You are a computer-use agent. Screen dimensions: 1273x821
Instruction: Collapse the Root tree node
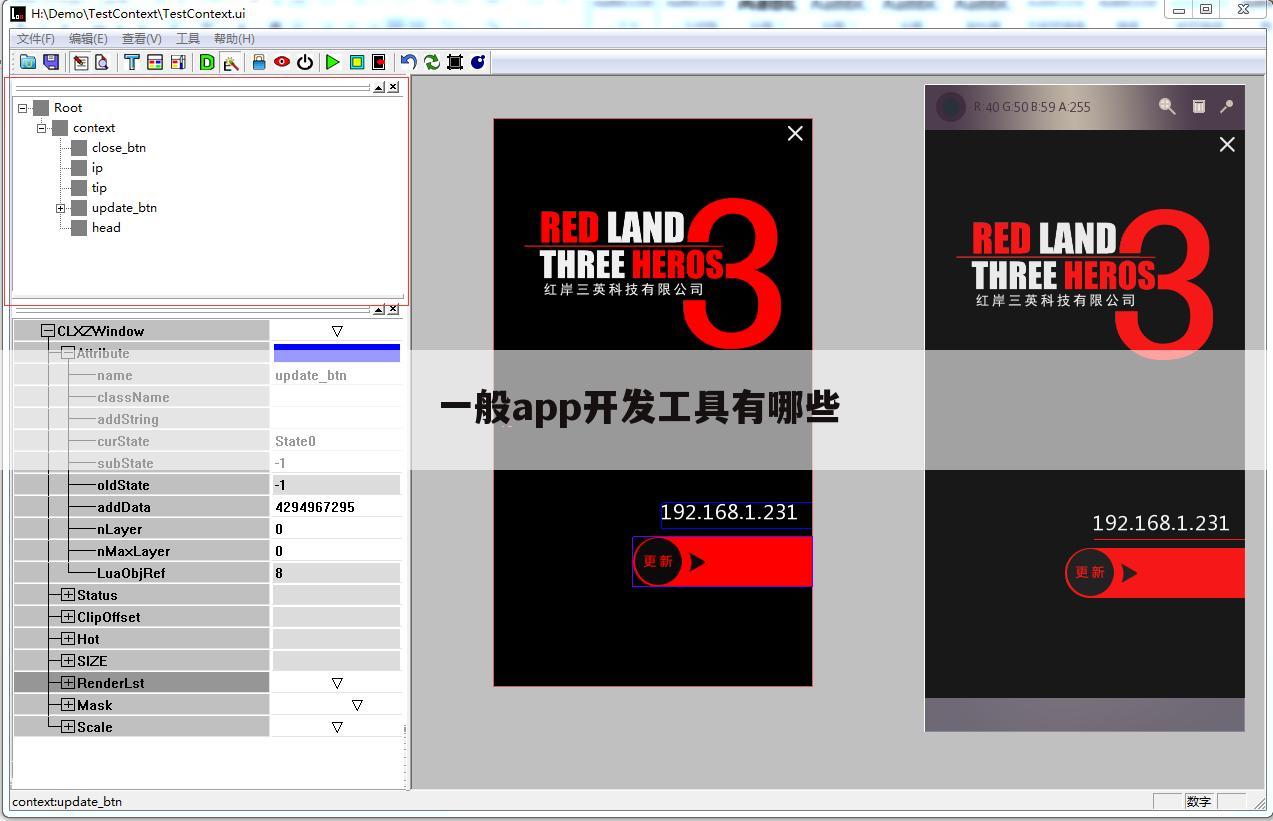tap(22, 108)
